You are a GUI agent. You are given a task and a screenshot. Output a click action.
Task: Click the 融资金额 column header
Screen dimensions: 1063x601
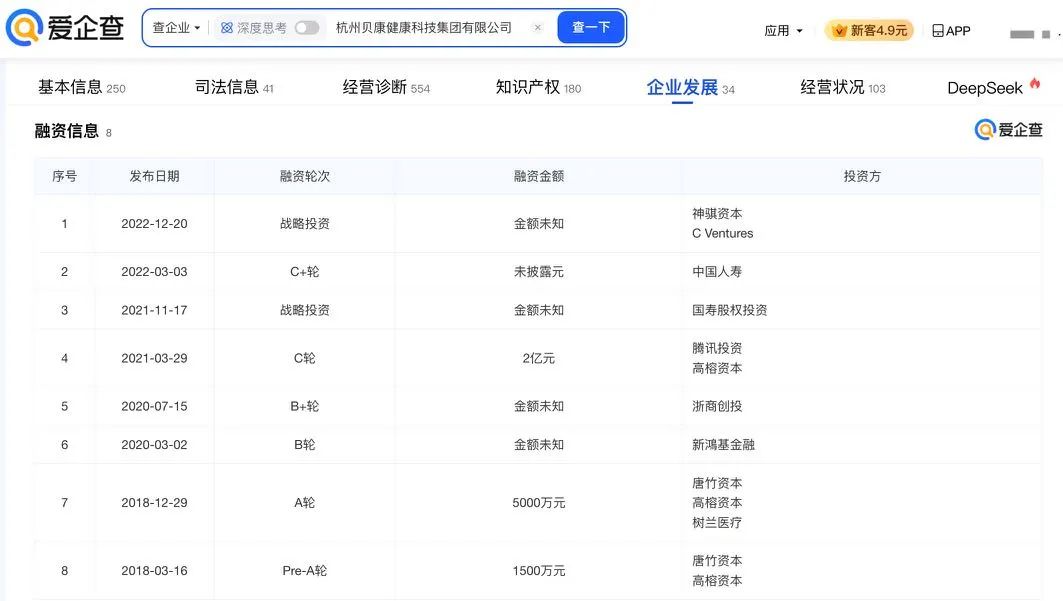(538, 176)
